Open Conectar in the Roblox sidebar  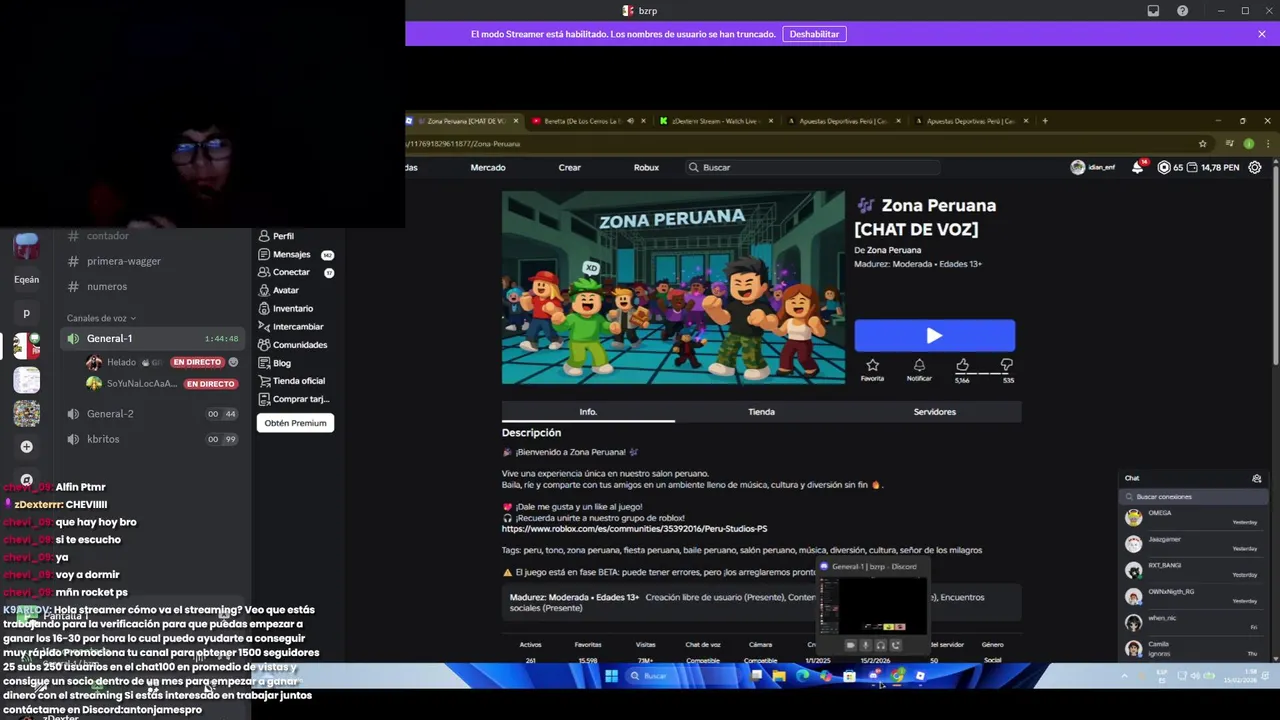click(x=294, y=272)
